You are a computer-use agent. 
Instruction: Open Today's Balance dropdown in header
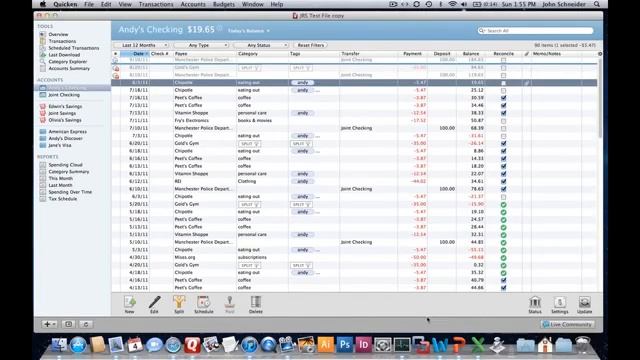point(249,31)
